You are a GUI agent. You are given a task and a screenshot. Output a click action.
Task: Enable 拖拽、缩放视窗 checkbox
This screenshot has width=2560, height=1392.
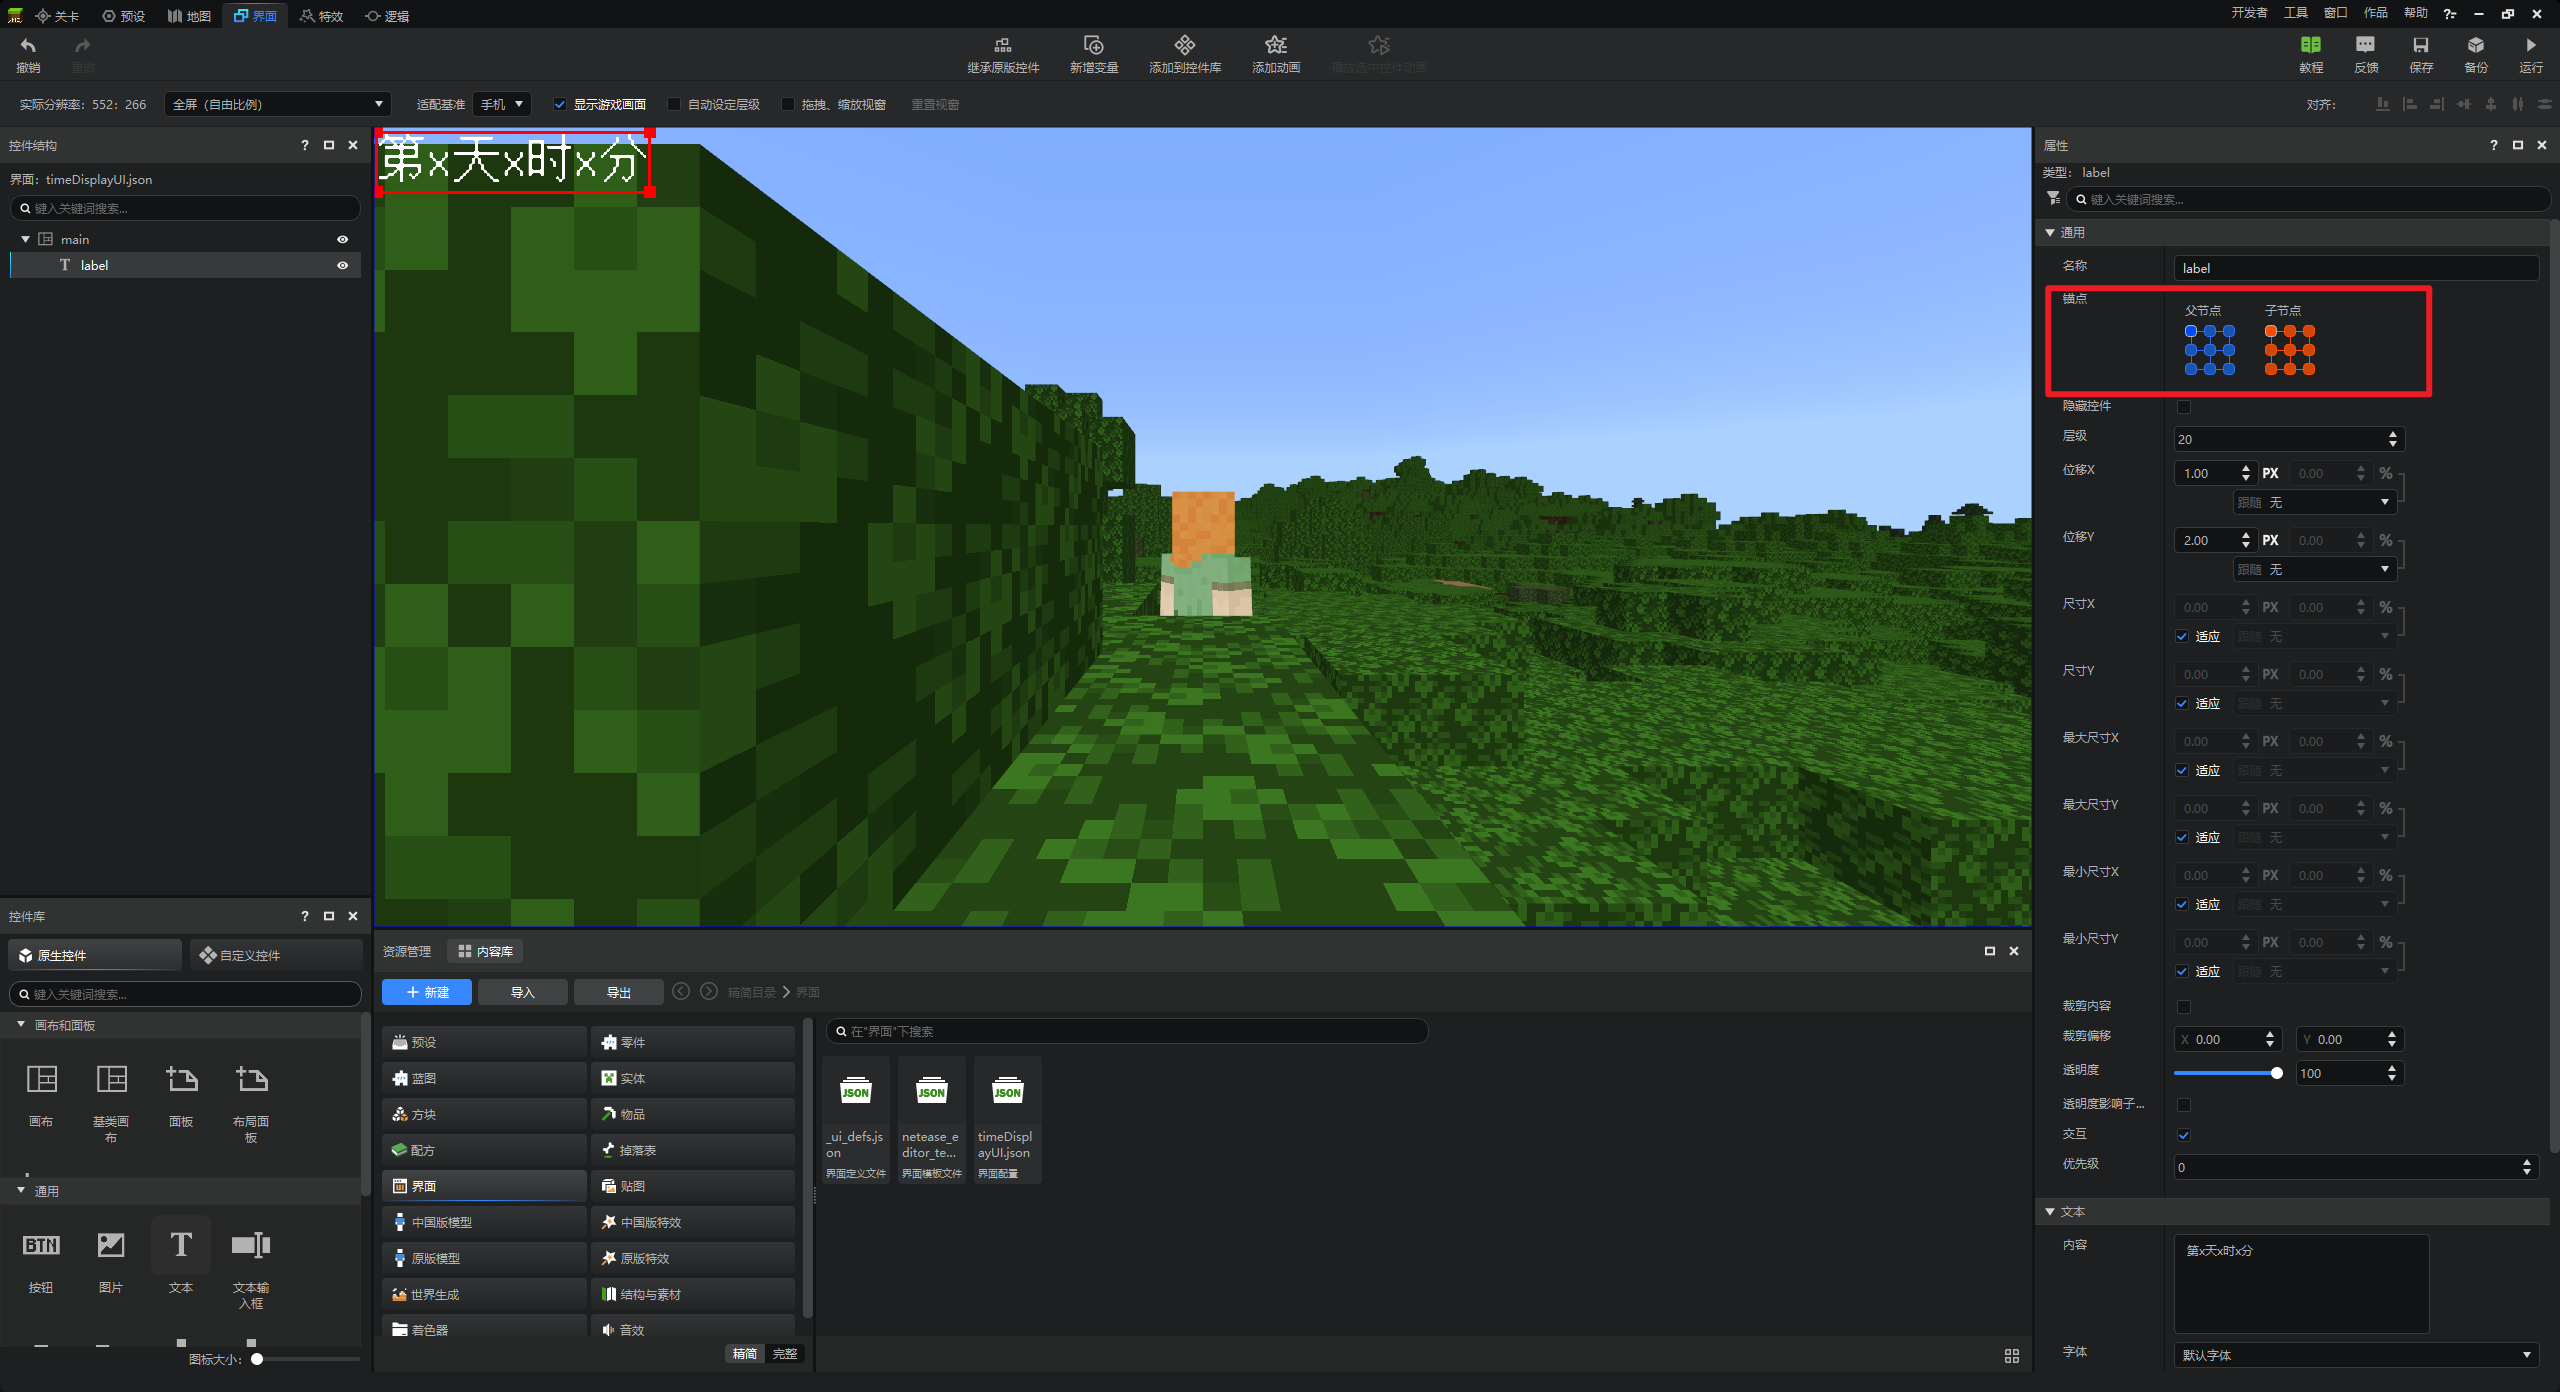pos(788,104)
